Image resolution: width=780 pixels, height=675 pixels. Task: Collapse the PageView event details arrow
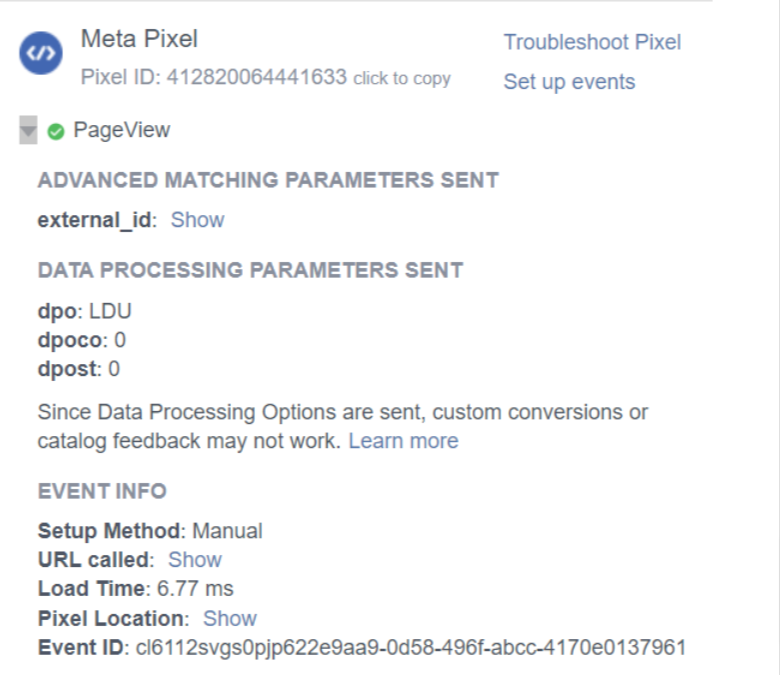coord(28,130)
